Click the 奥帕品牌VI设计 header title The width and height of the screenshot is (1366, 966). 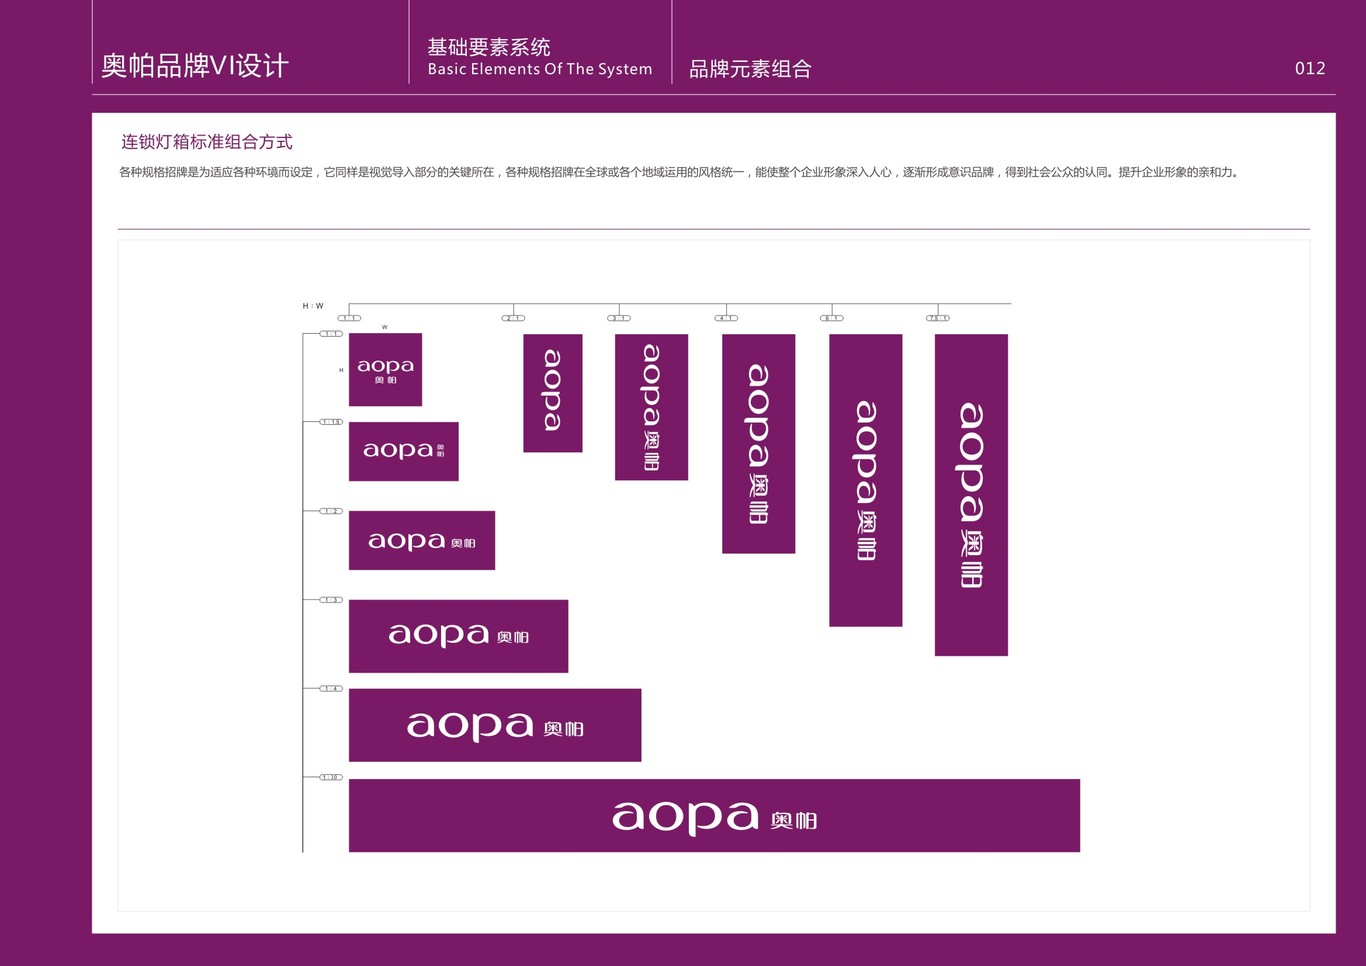point(195,66)
